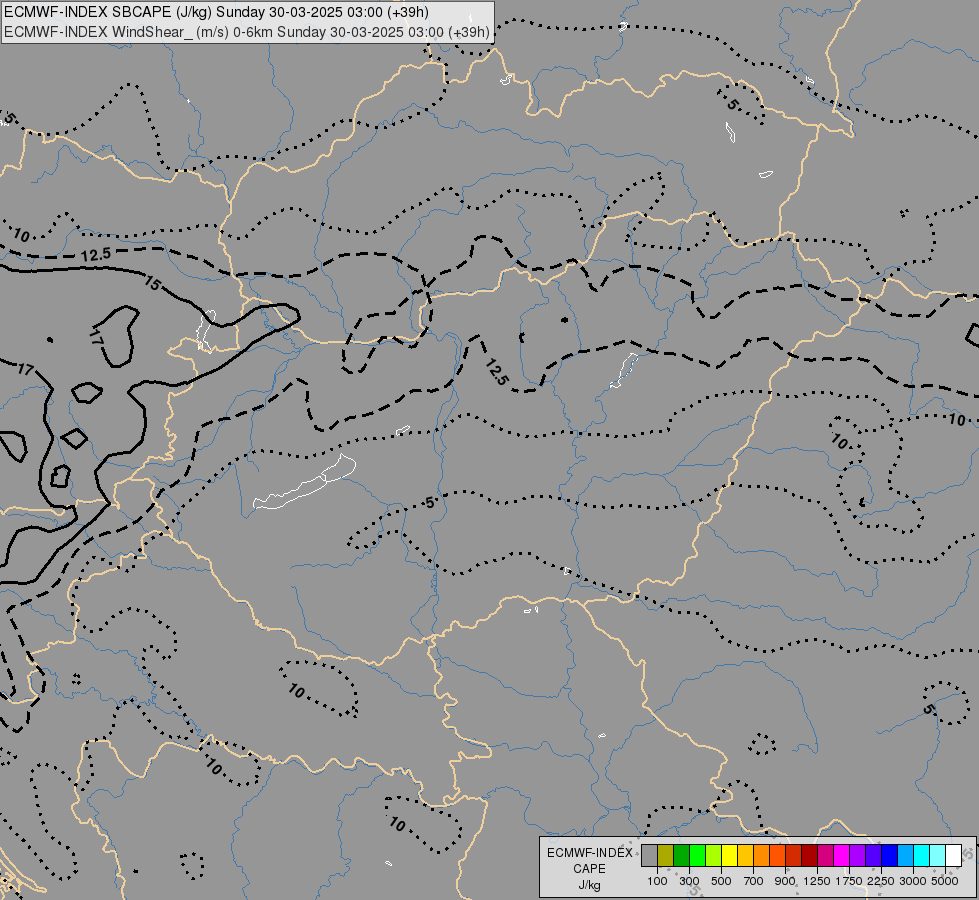Click the legend value 300
The image size is (979, 900).
[689, 881]
